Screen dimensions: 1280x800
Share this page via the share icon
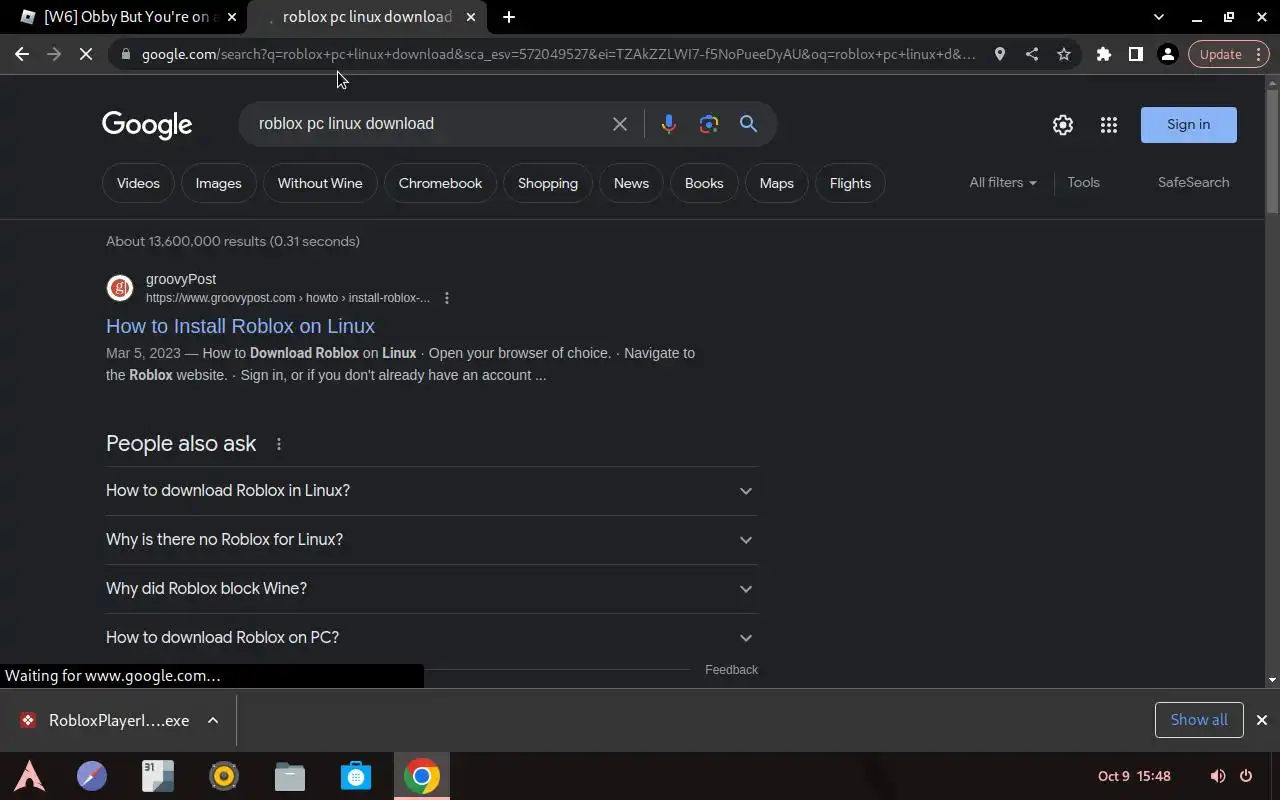coord(1031,54)
